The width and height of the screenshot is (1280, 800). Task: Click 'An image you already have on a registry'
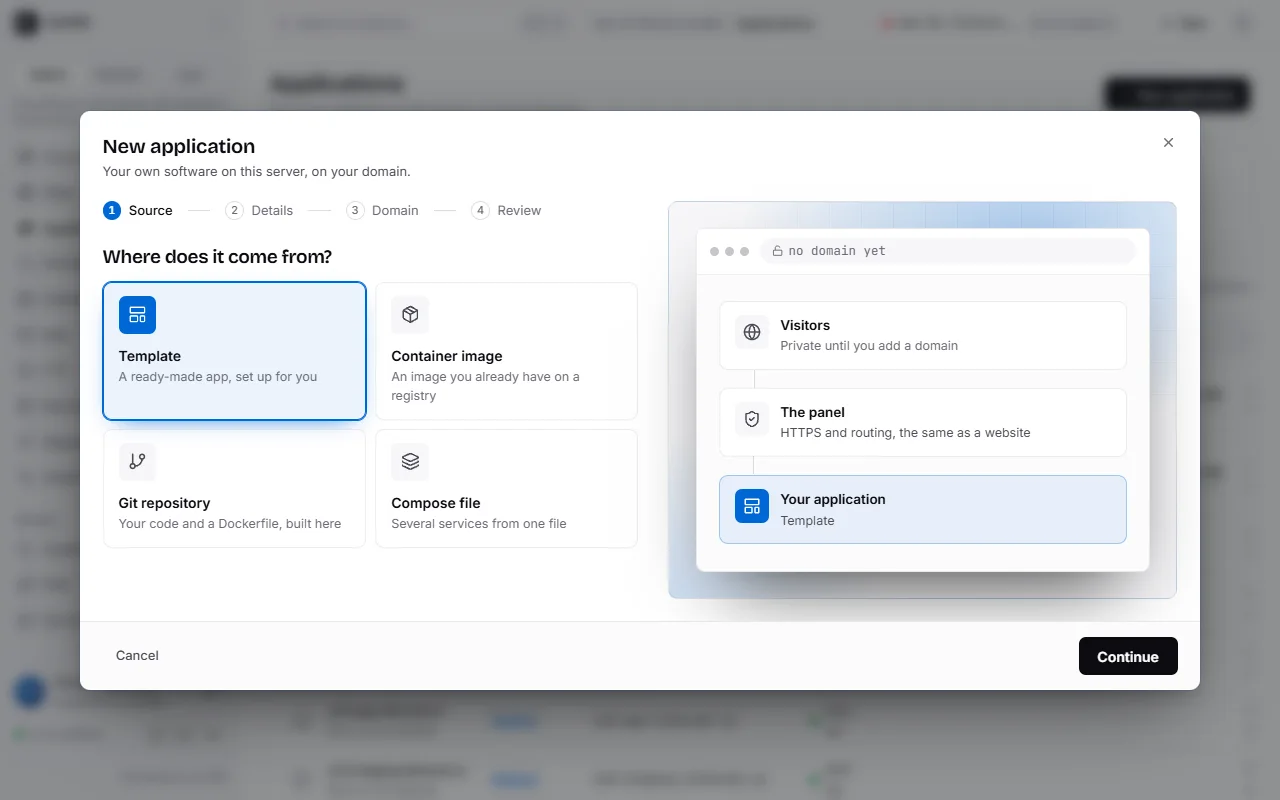click(x=485, y=386)
